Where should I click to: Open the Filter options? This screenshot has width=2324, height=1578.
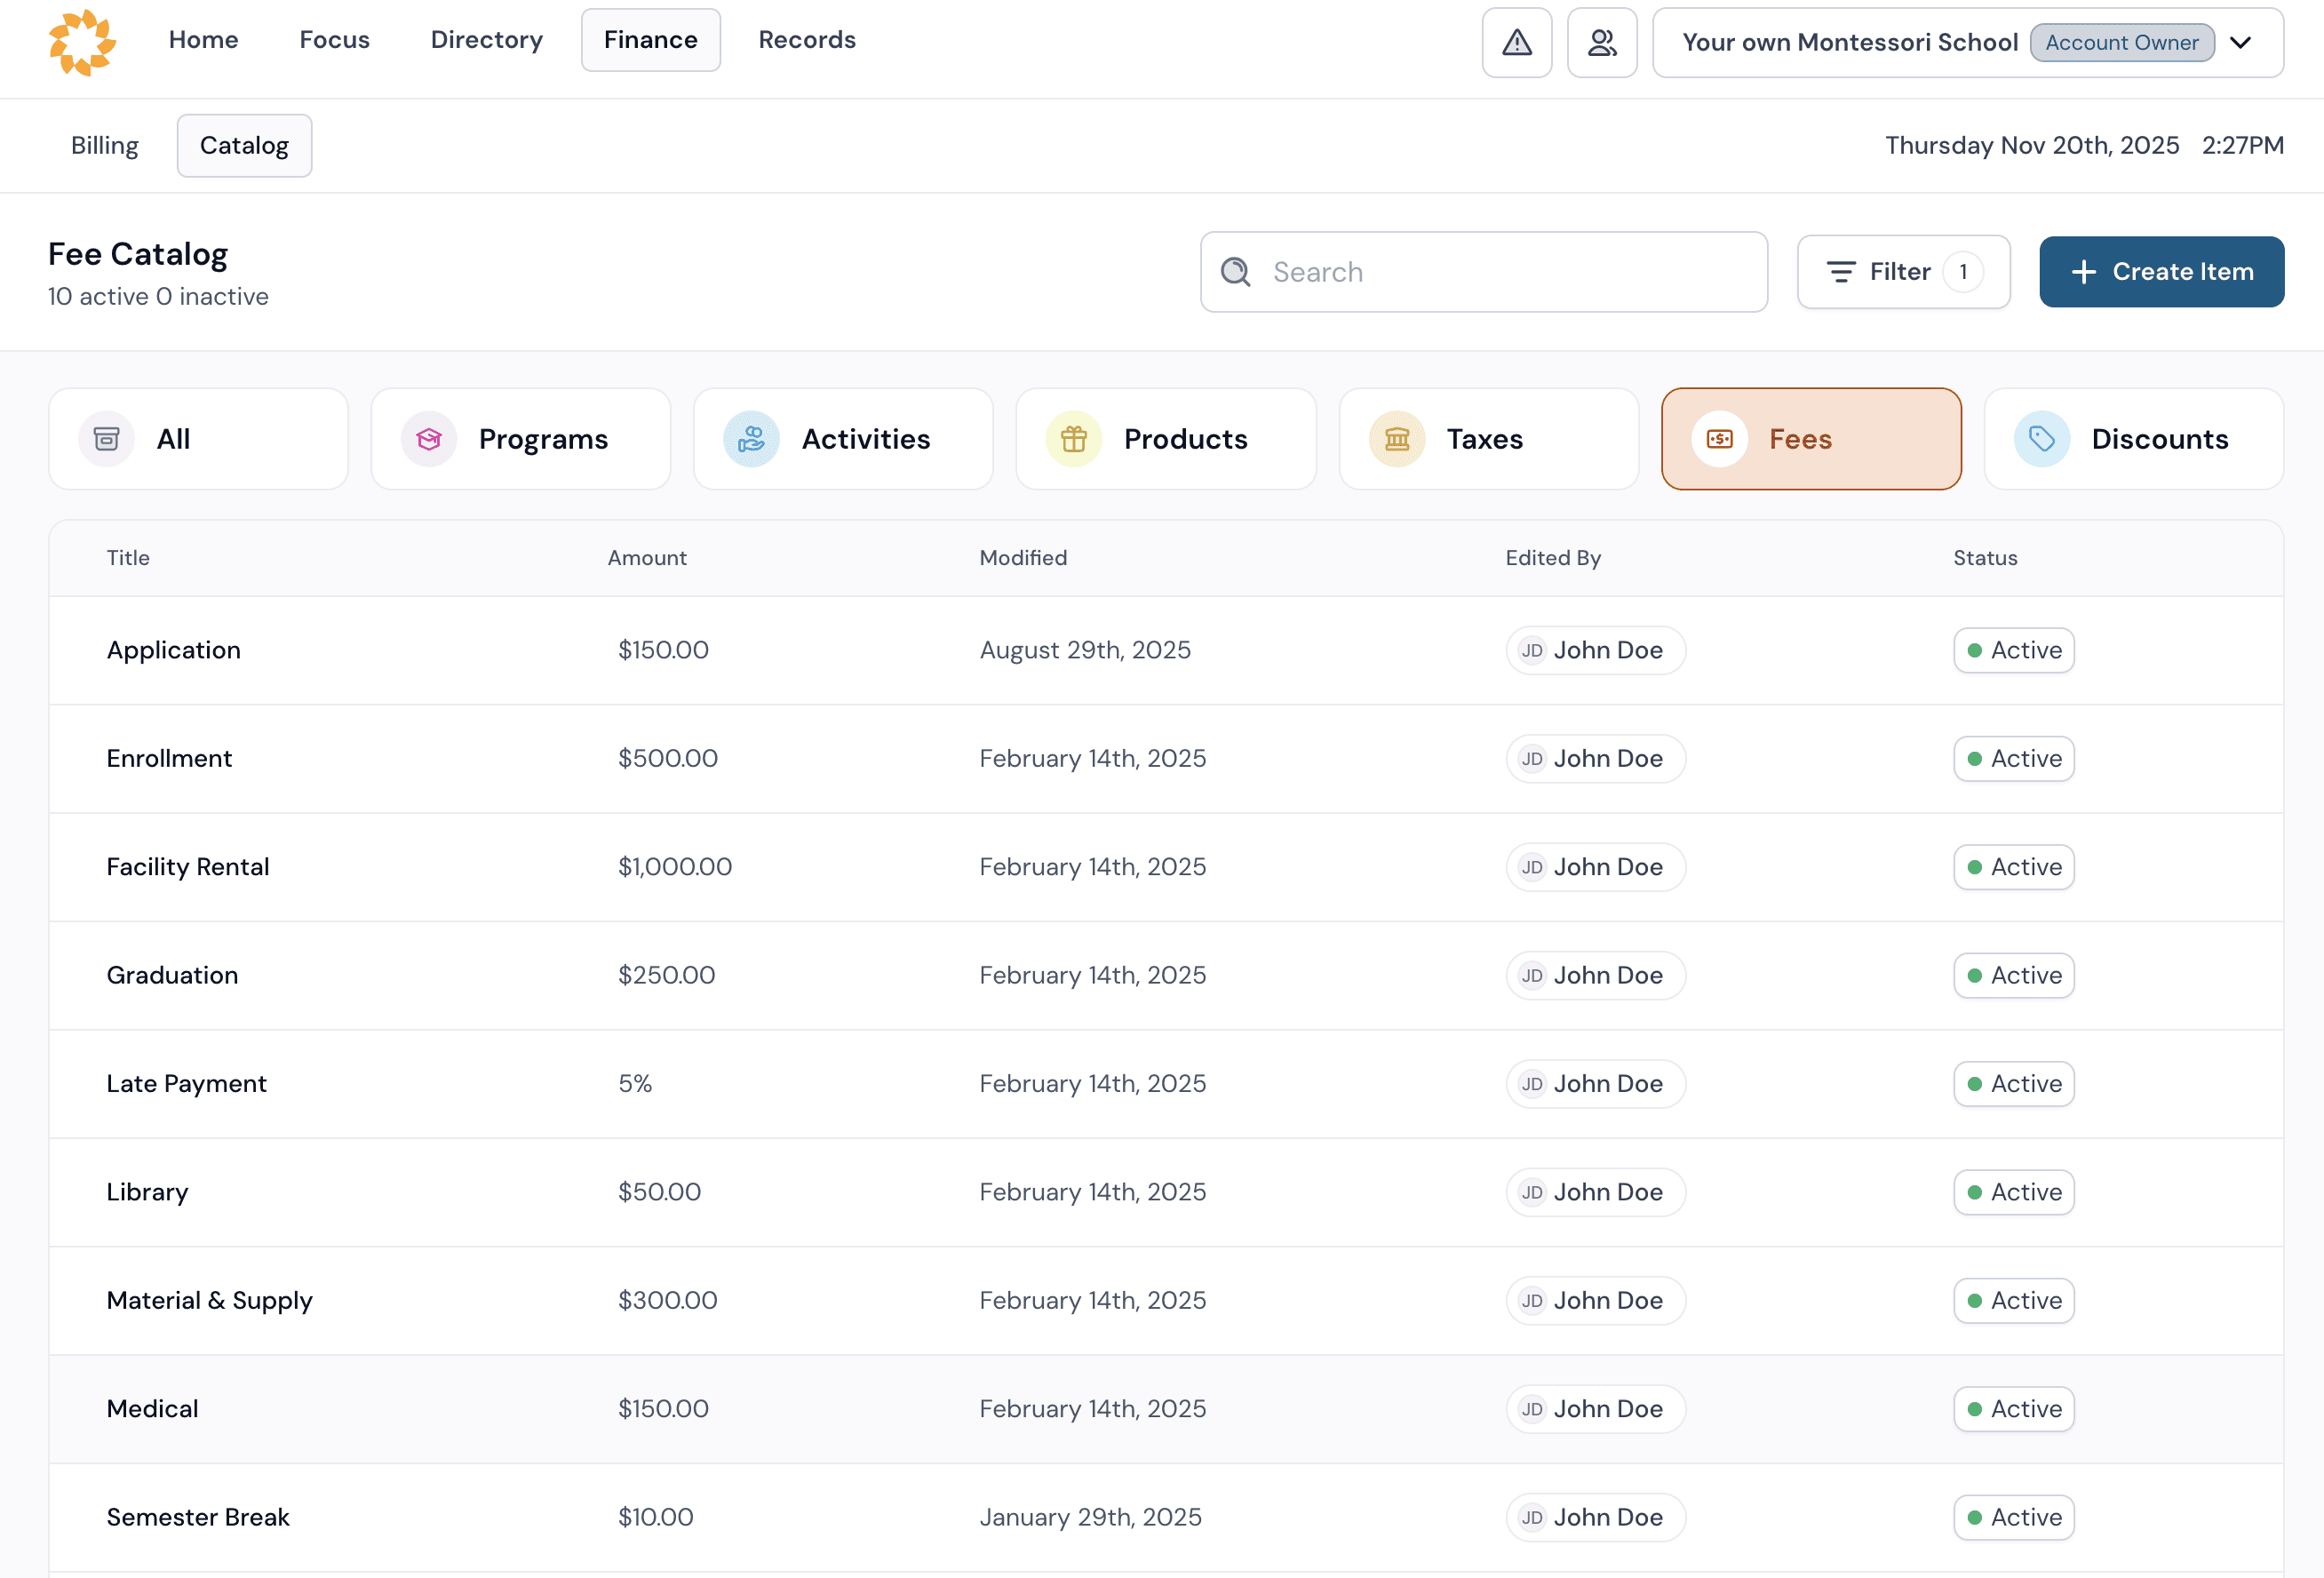pos(1903,272)
